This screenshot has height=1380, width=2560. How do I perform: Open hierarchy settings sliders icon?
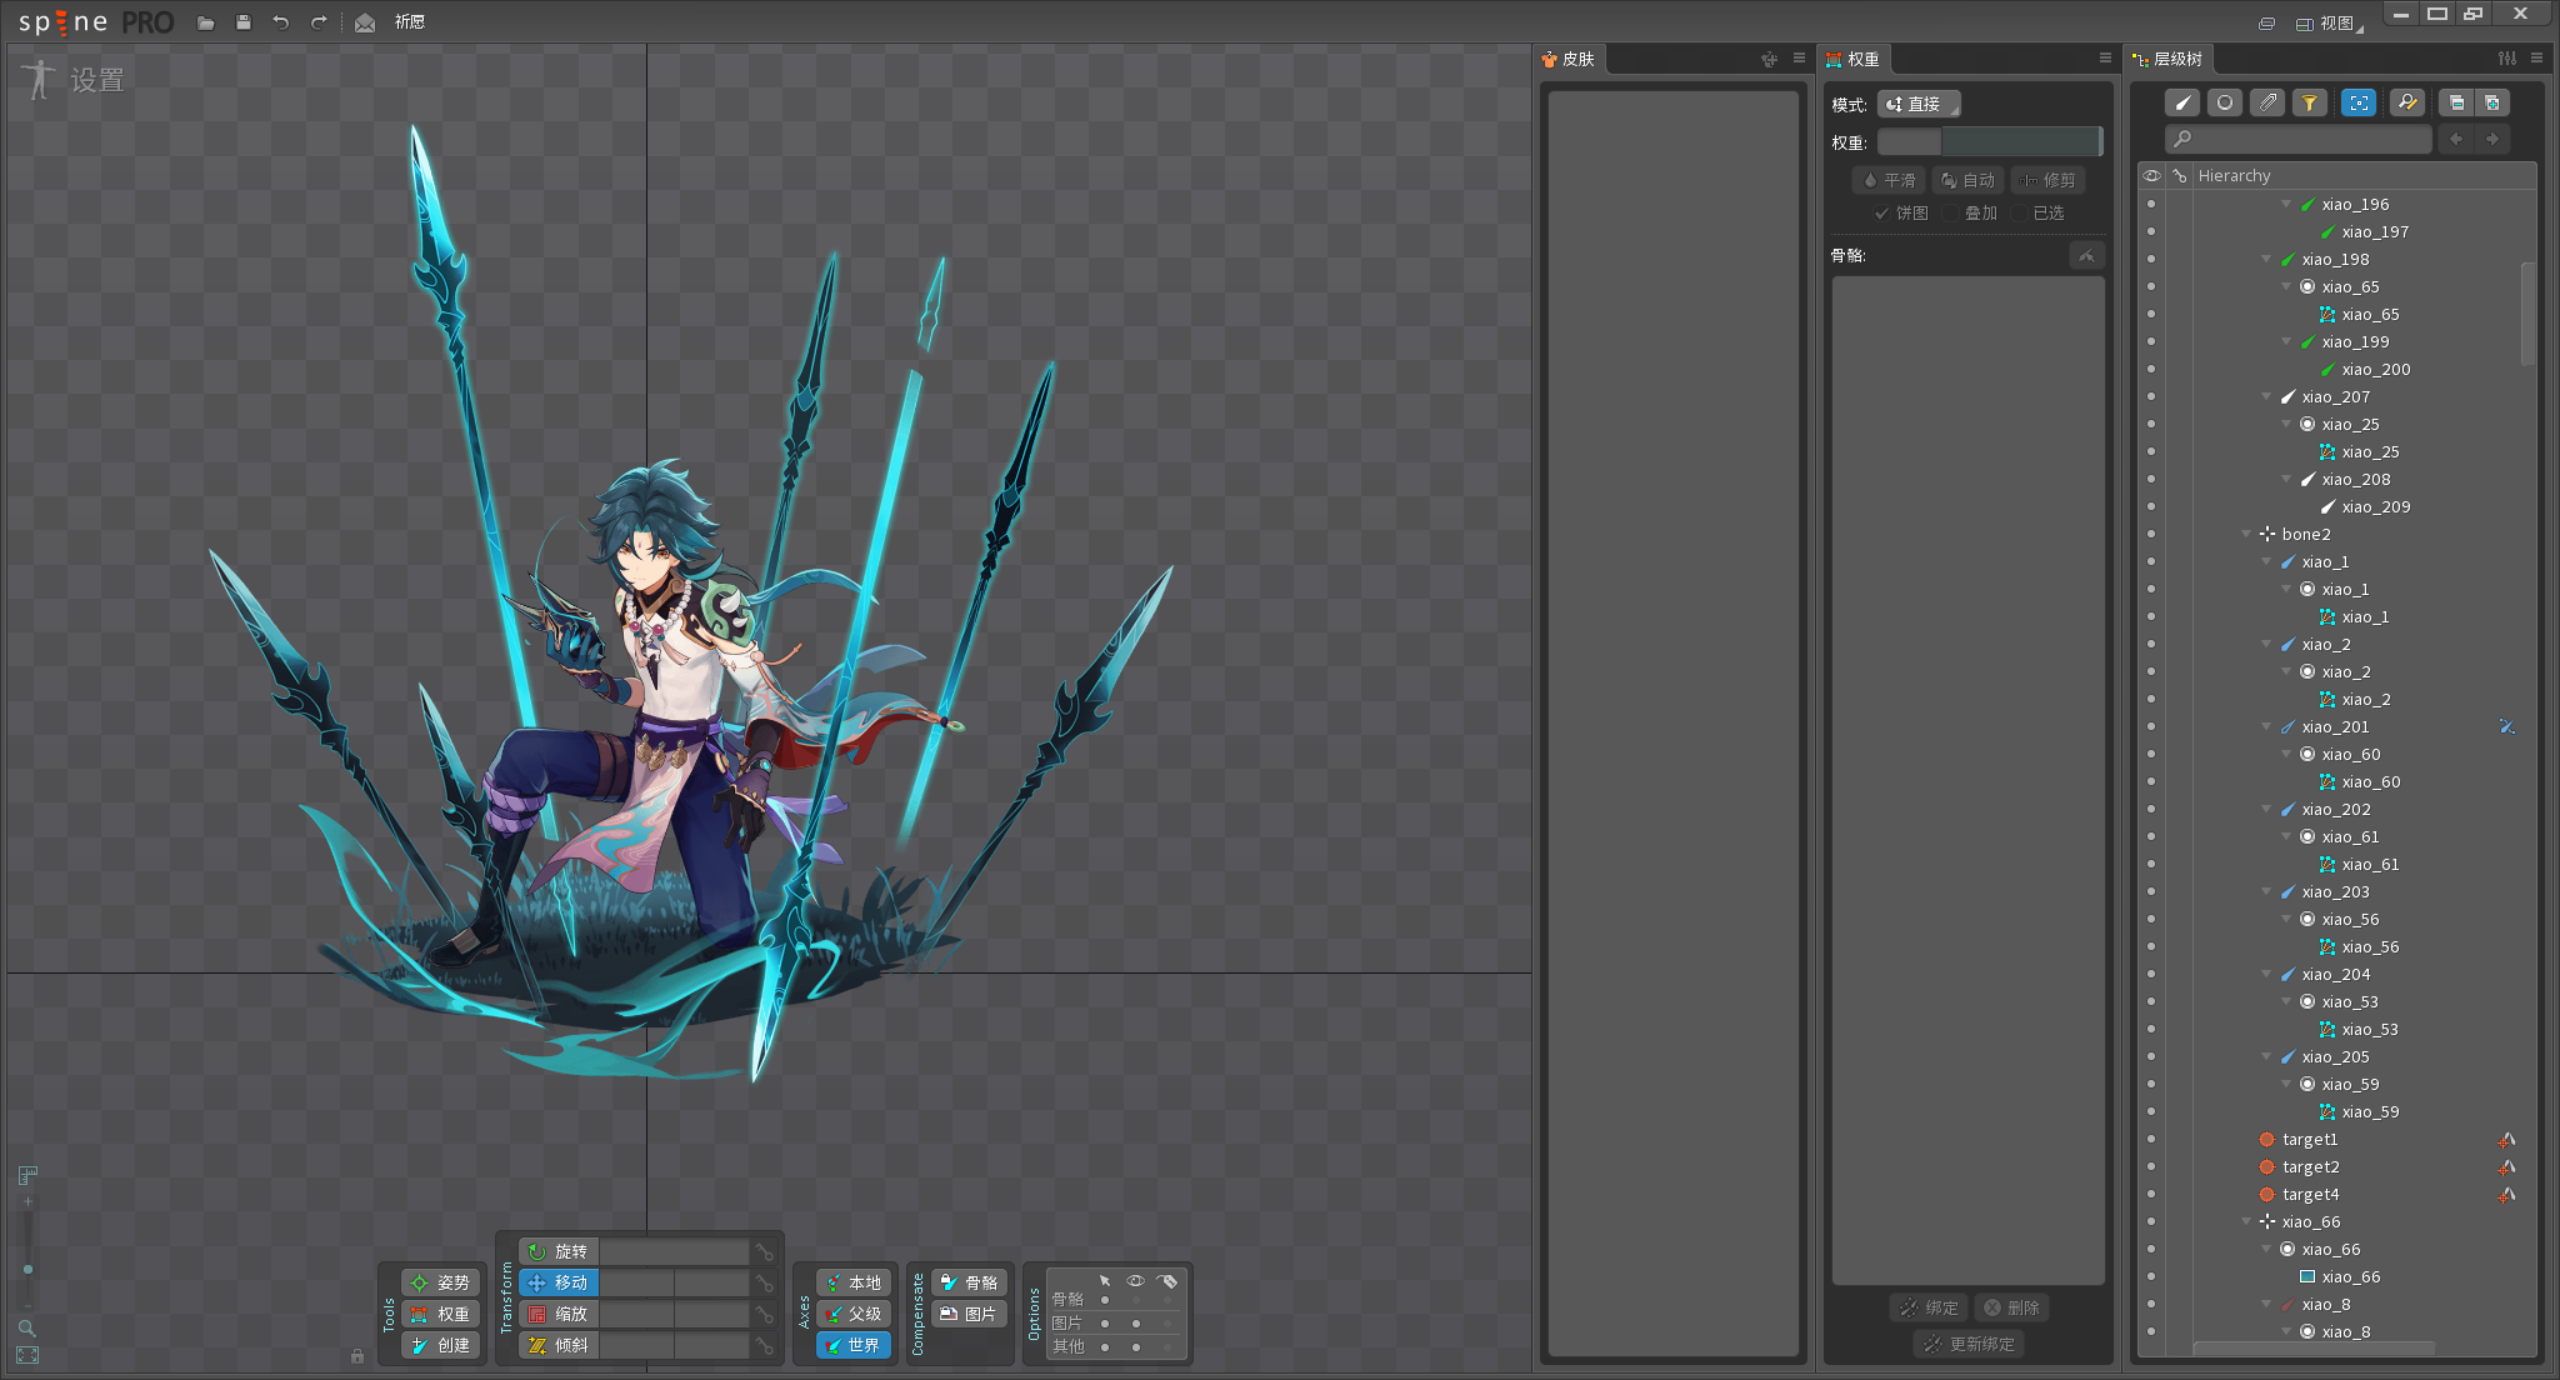click(2507, 58)
